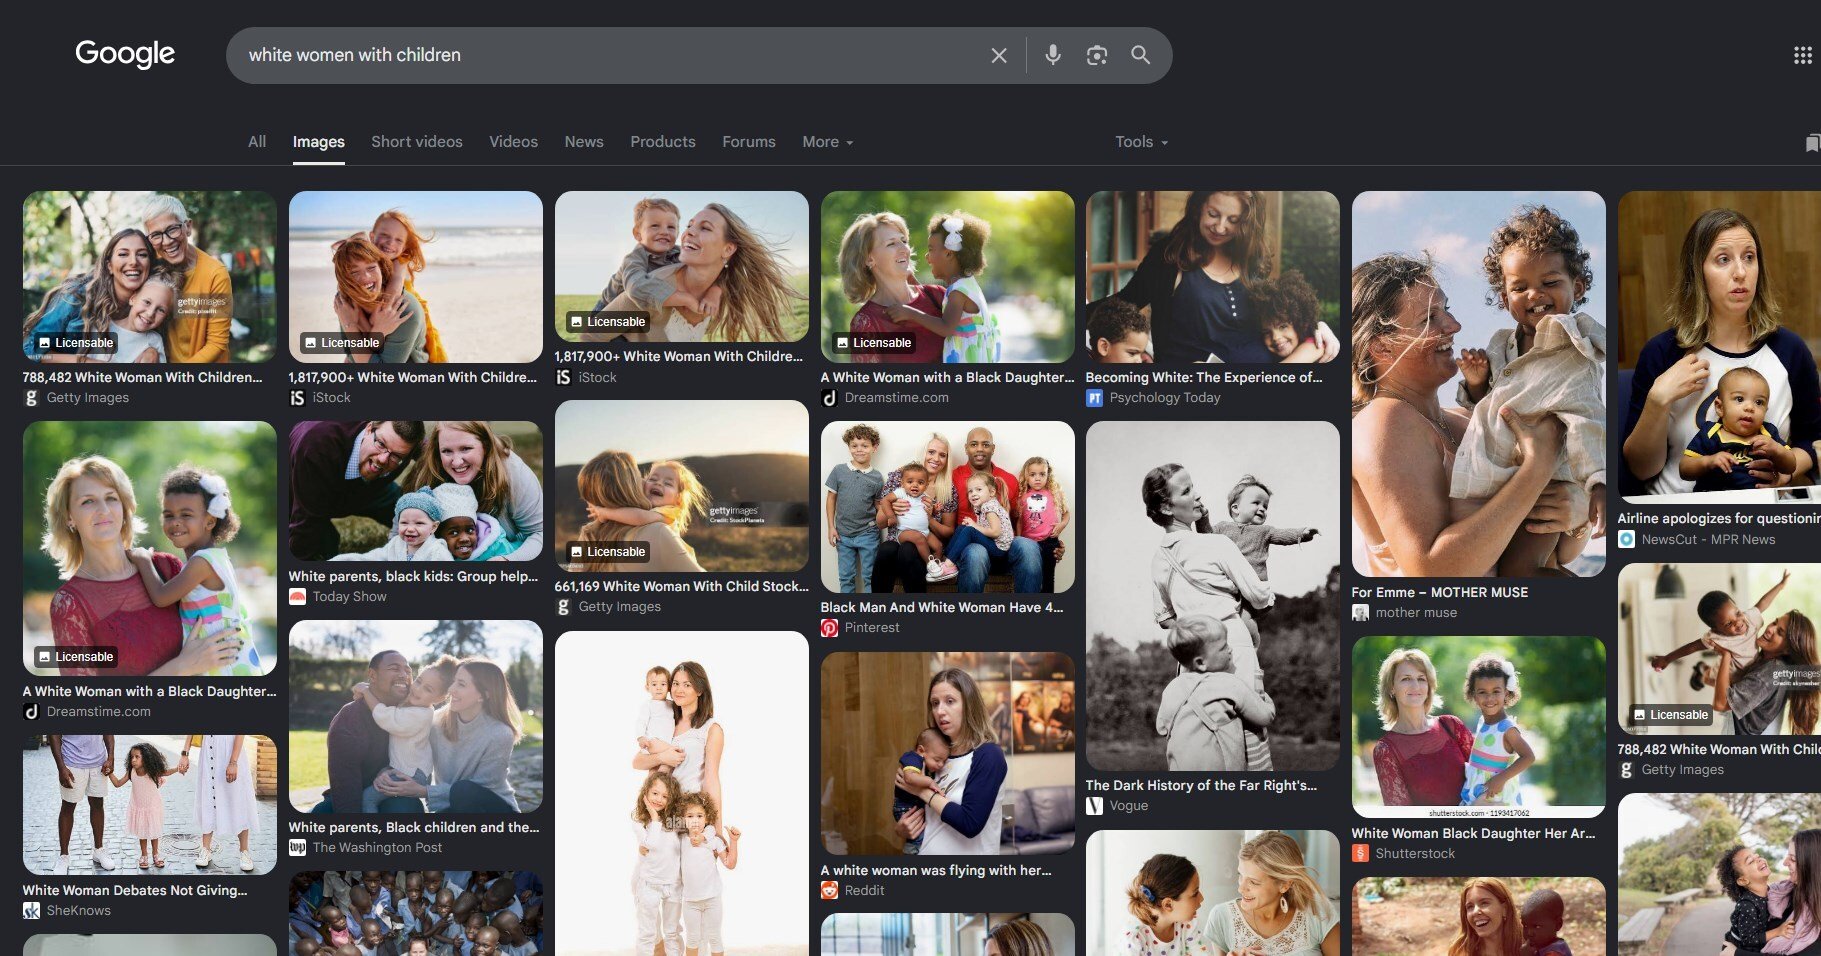
Task: Click the 'Getty Images' source under first result
Action: click(88, 398)
